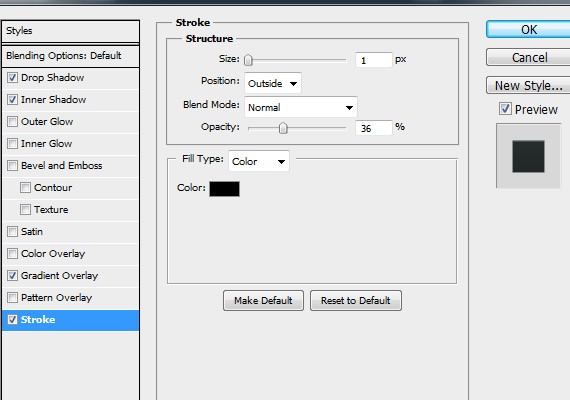Click the Opacity percentage input field
570x400 pixels.
[374, 128]
